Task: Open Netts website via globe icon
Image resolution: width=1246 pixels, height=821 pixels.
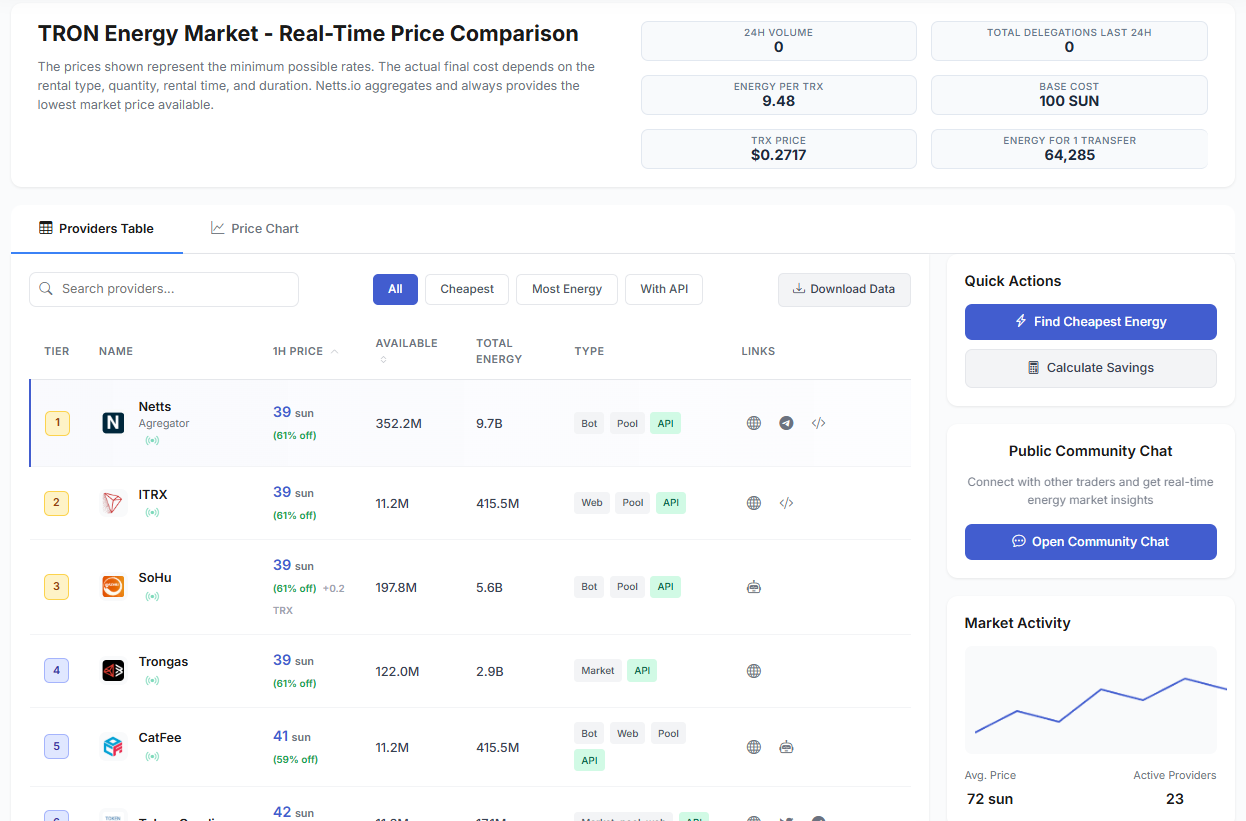Action: pos(754,423)
